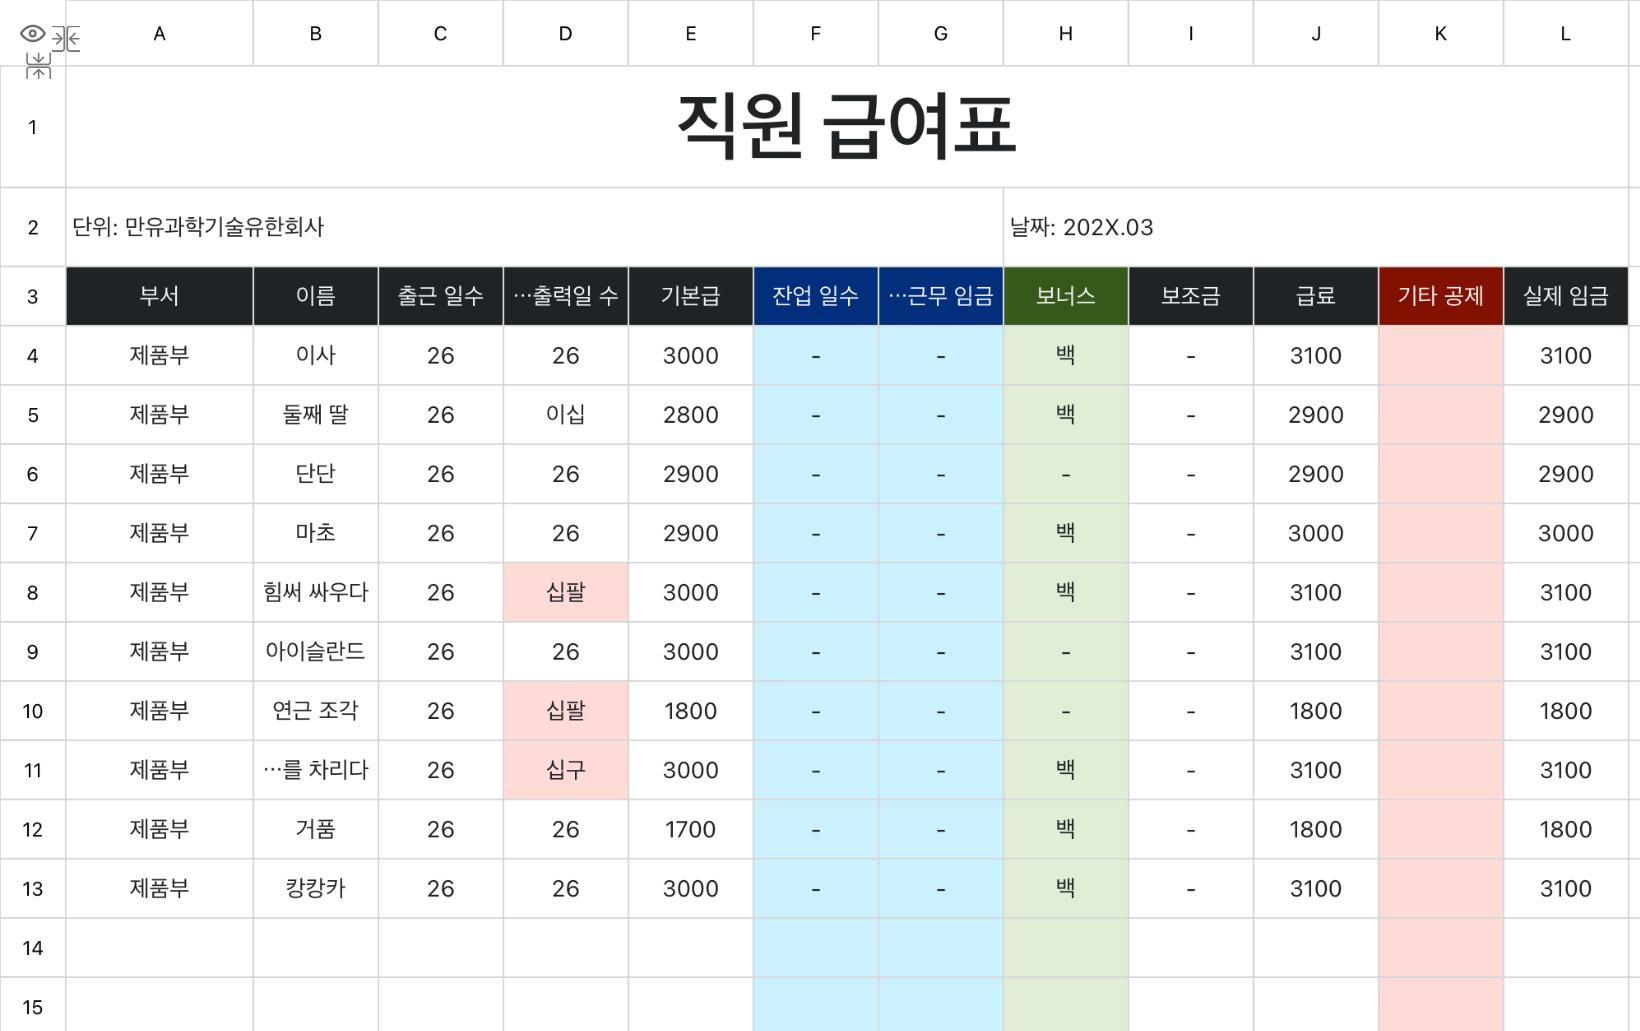Select column F header
Viewport: 1640px width, 1031px height.
(815, 33)
